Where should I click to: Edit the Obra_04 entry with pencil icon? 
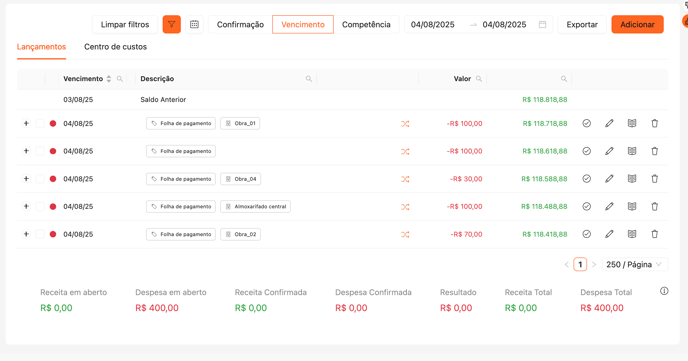pyautogui.click(x=609, y=179)
